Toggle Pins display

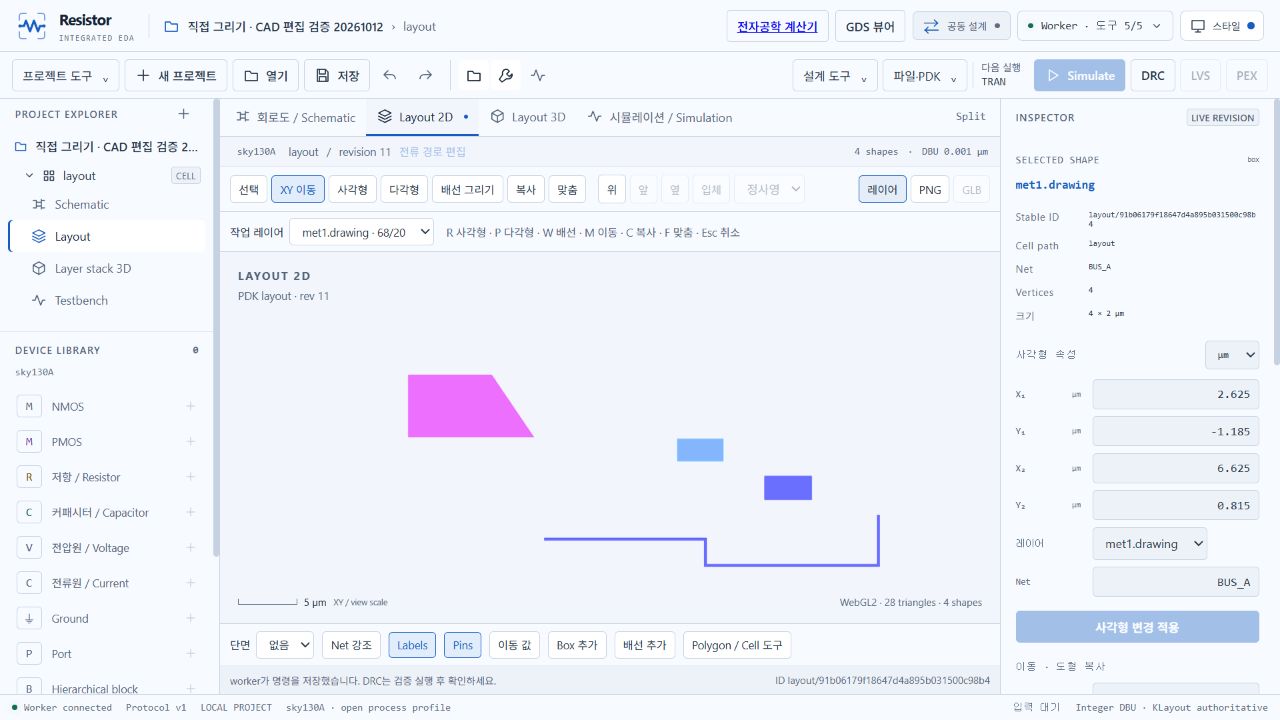[x=462, y=645]
